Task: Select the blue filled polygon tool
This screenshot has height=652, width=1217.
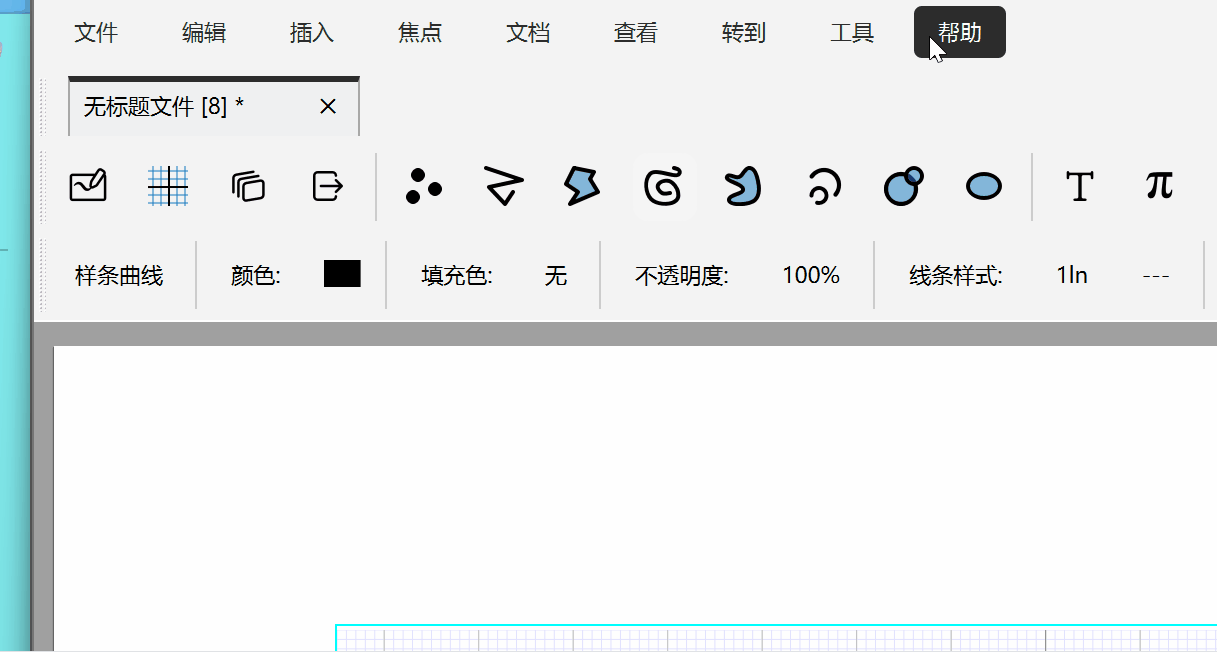Action: tap(582, 186)
